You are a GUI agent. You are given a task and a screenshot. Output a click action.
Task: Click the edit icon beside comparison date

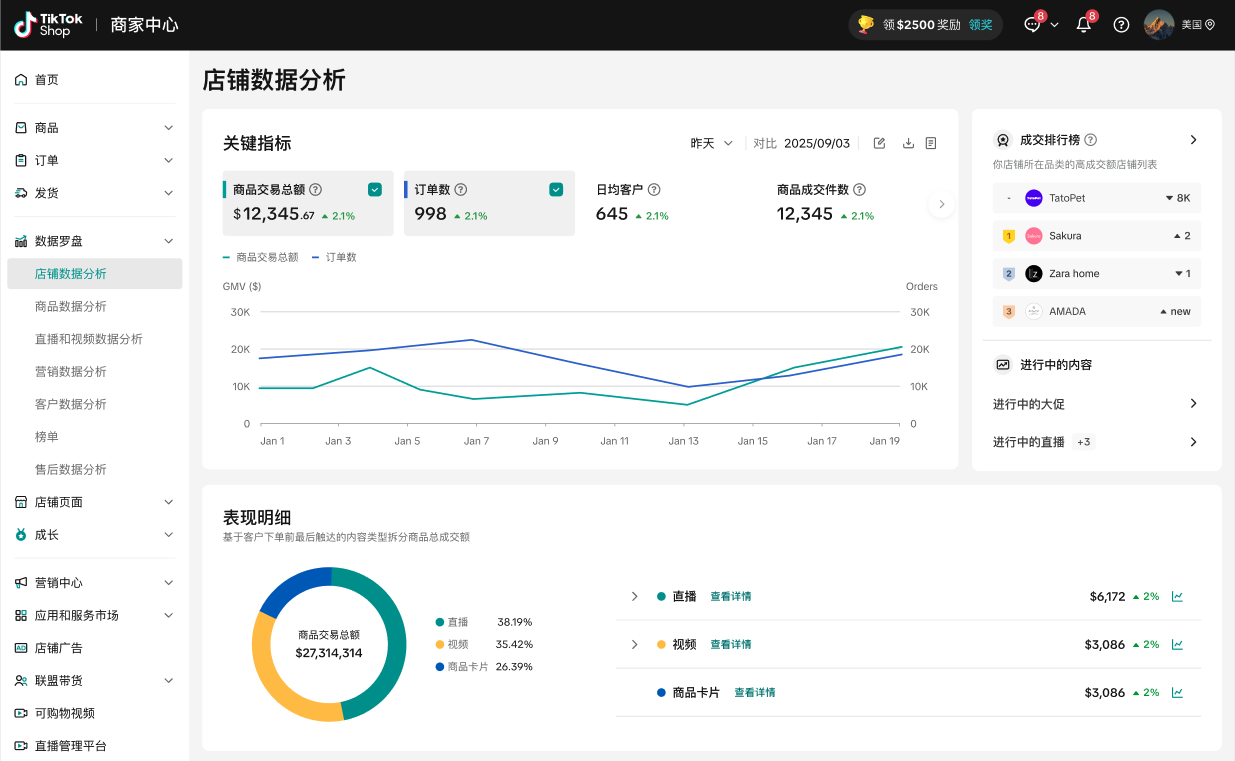tap(879, 143)
